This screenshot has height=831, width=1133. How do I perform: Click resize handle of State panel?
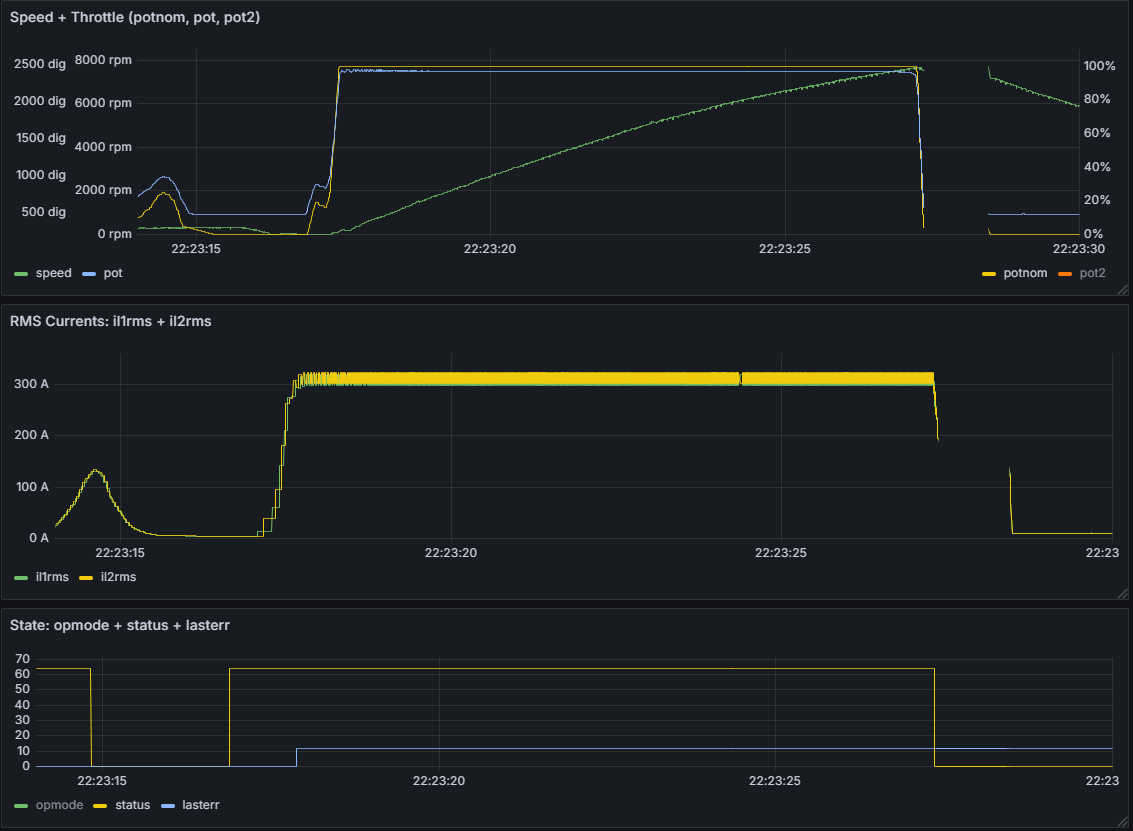(1122, 822)
